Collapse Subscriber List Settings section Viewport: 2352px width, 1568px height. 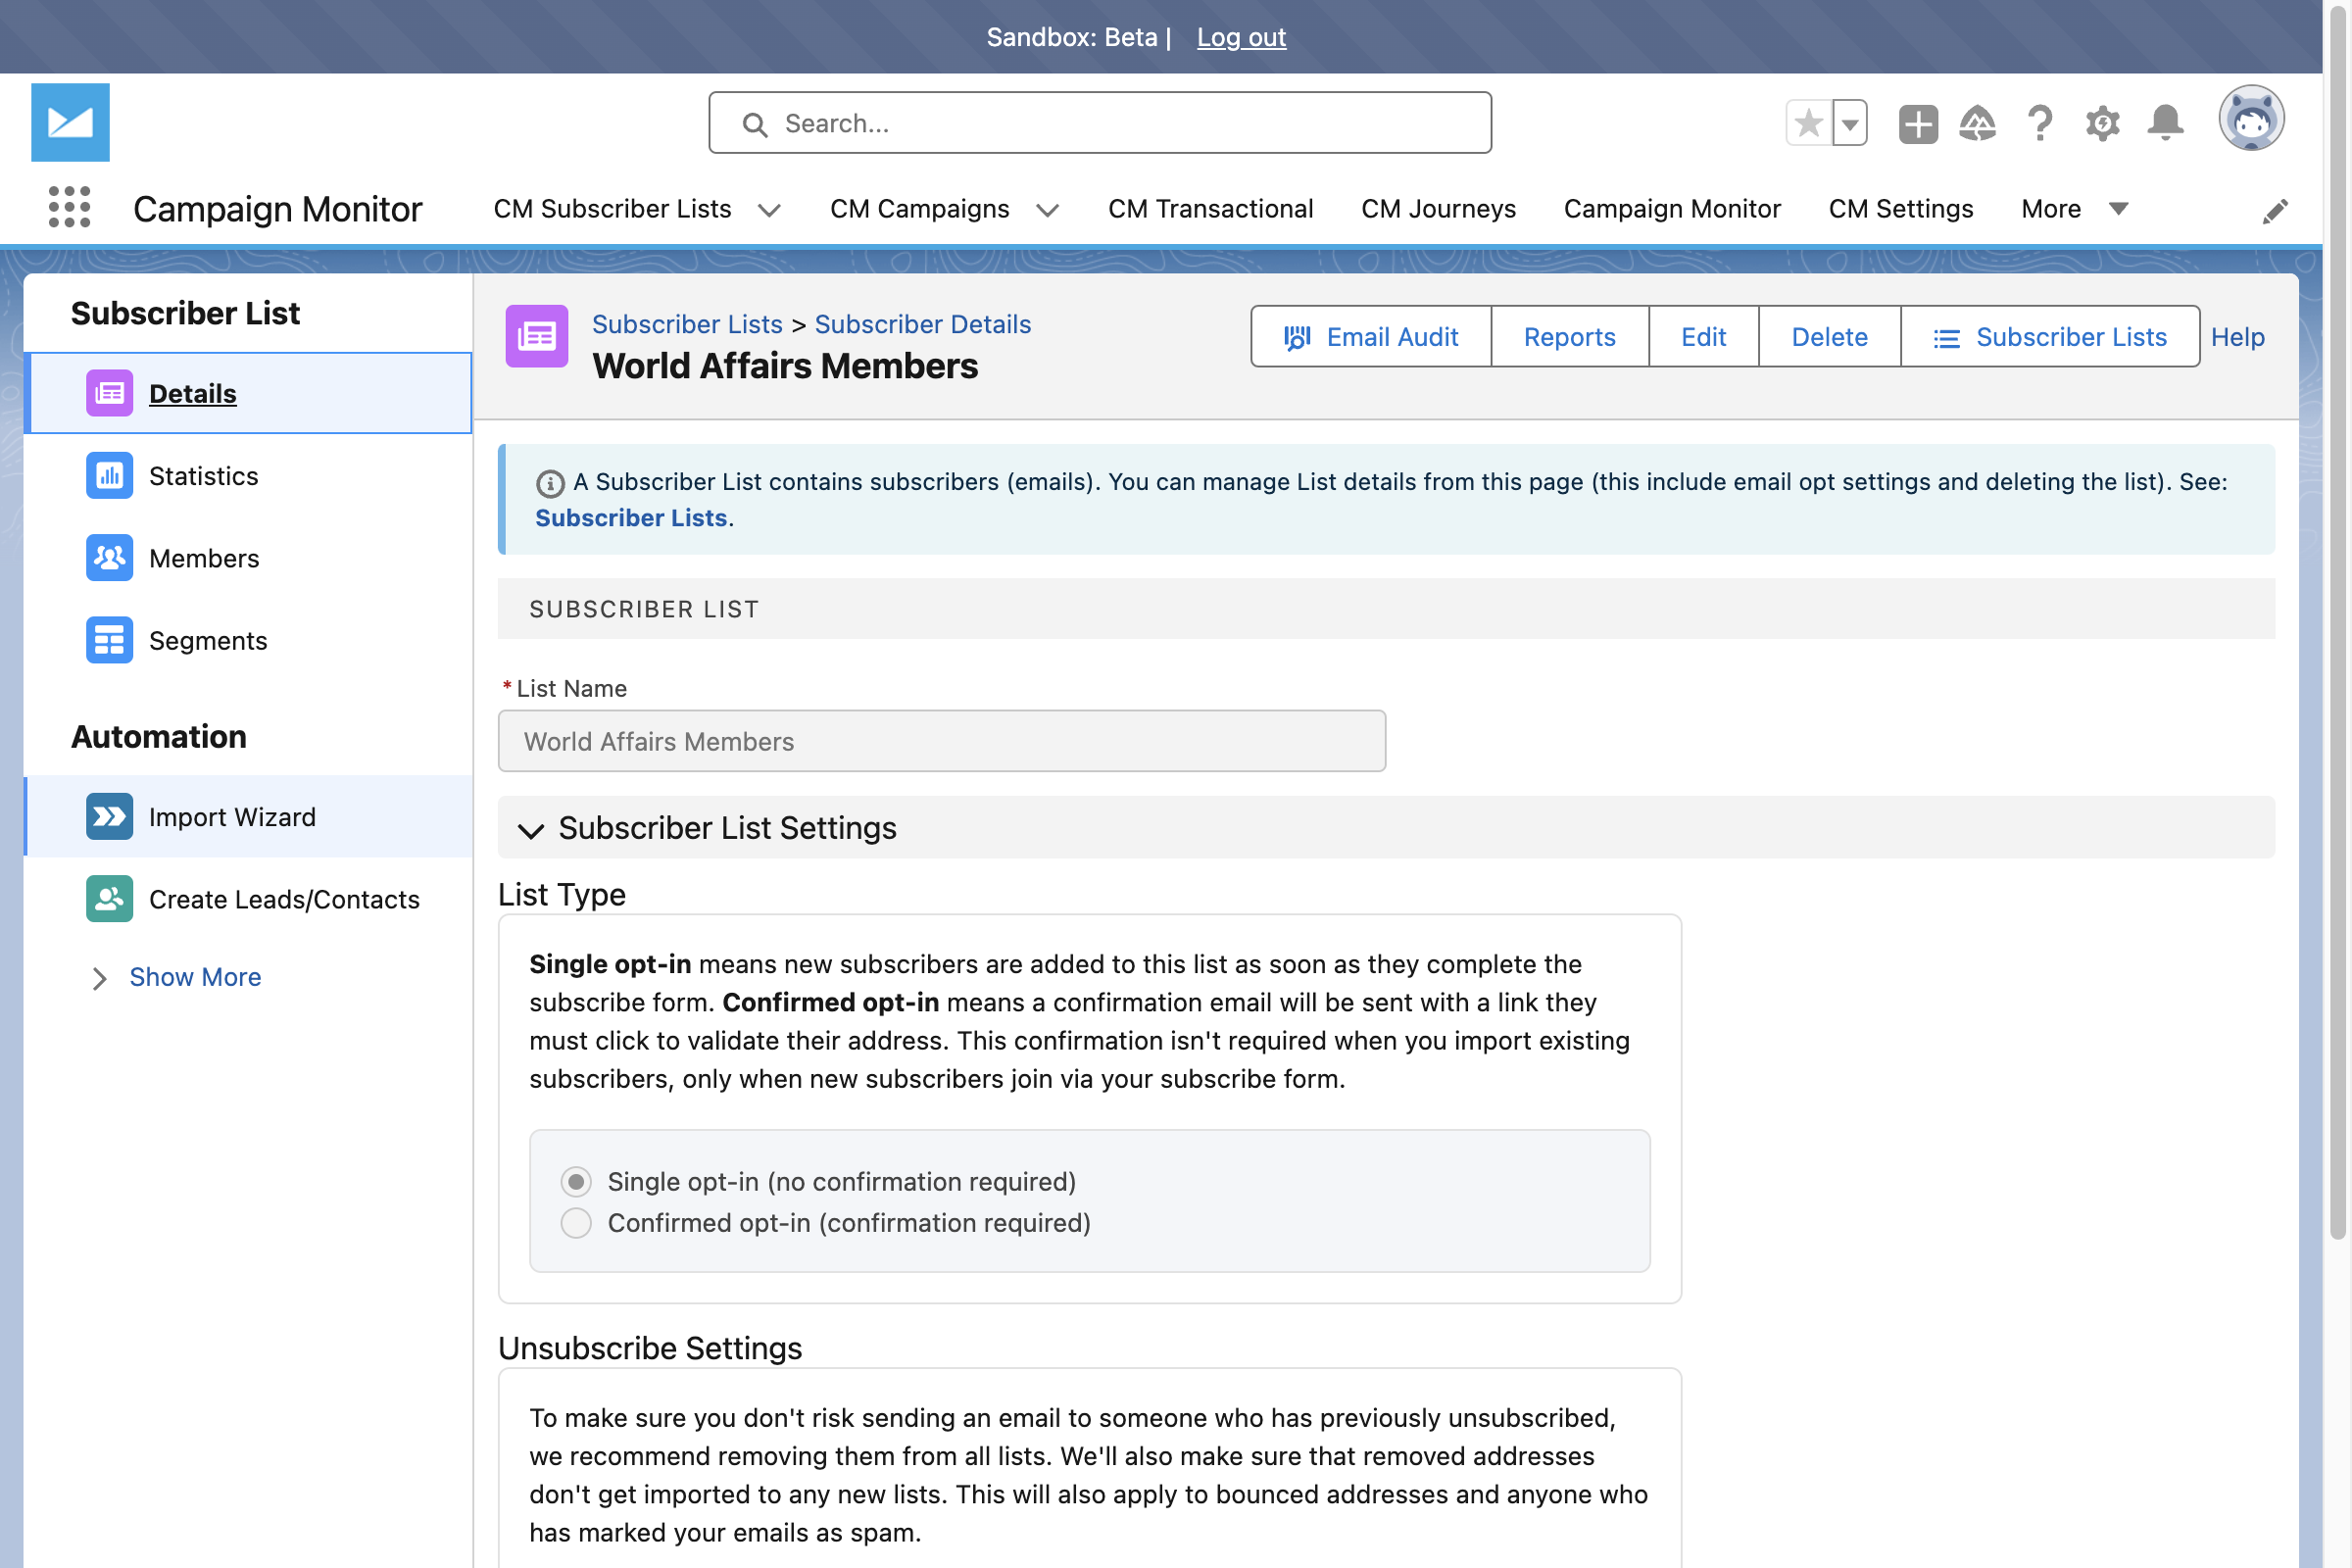coord(531,829)
